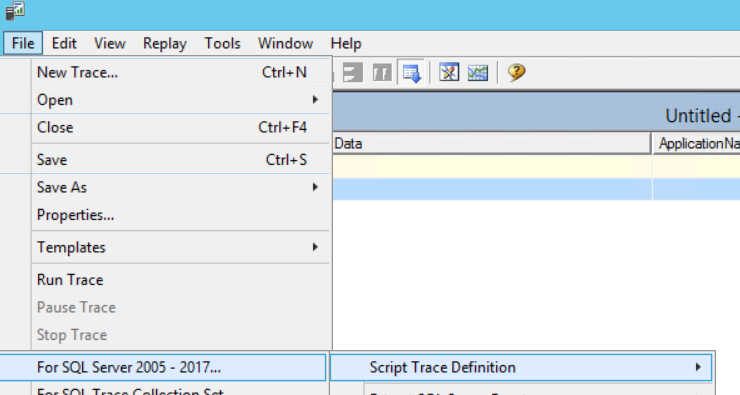The width and height of the screenshot is (740, 395).
Task: Click the greyed-out Grouped View toolbar icon
Action: pyautogui.click(x=382, y=73)
